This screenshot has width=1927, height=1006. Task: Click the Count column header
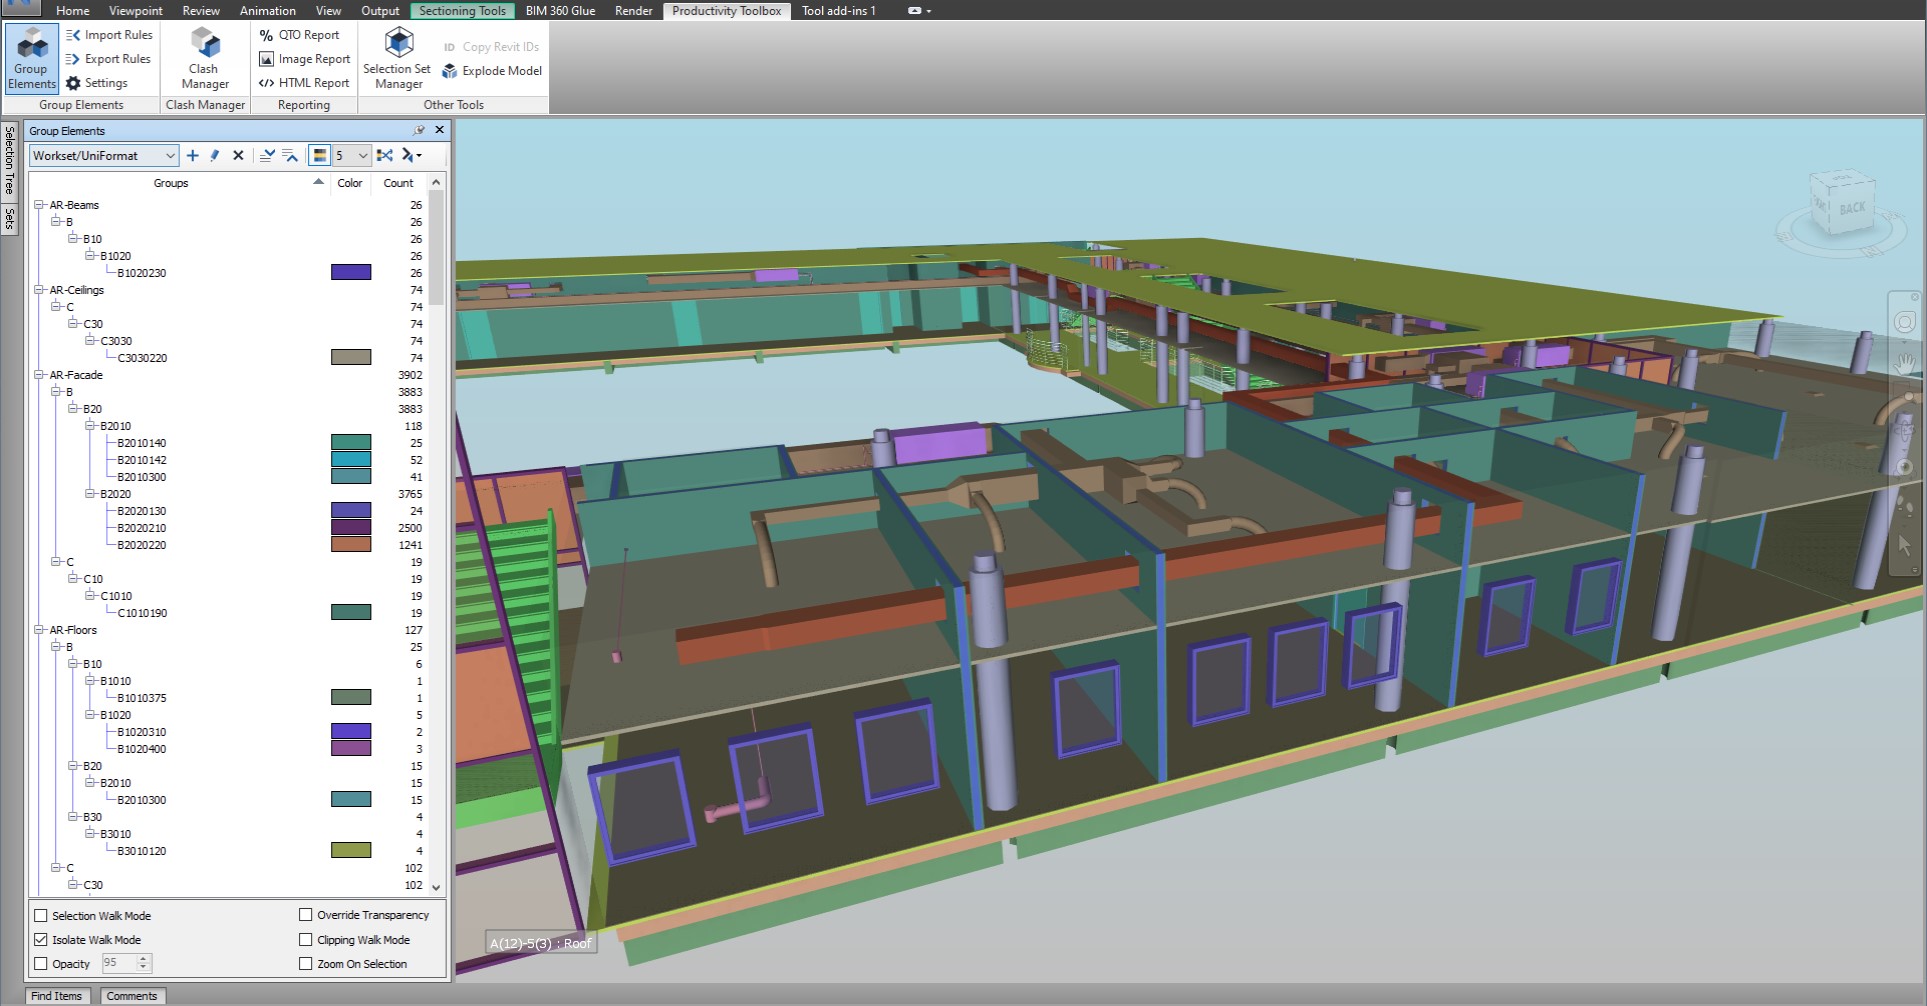point(398,183)
